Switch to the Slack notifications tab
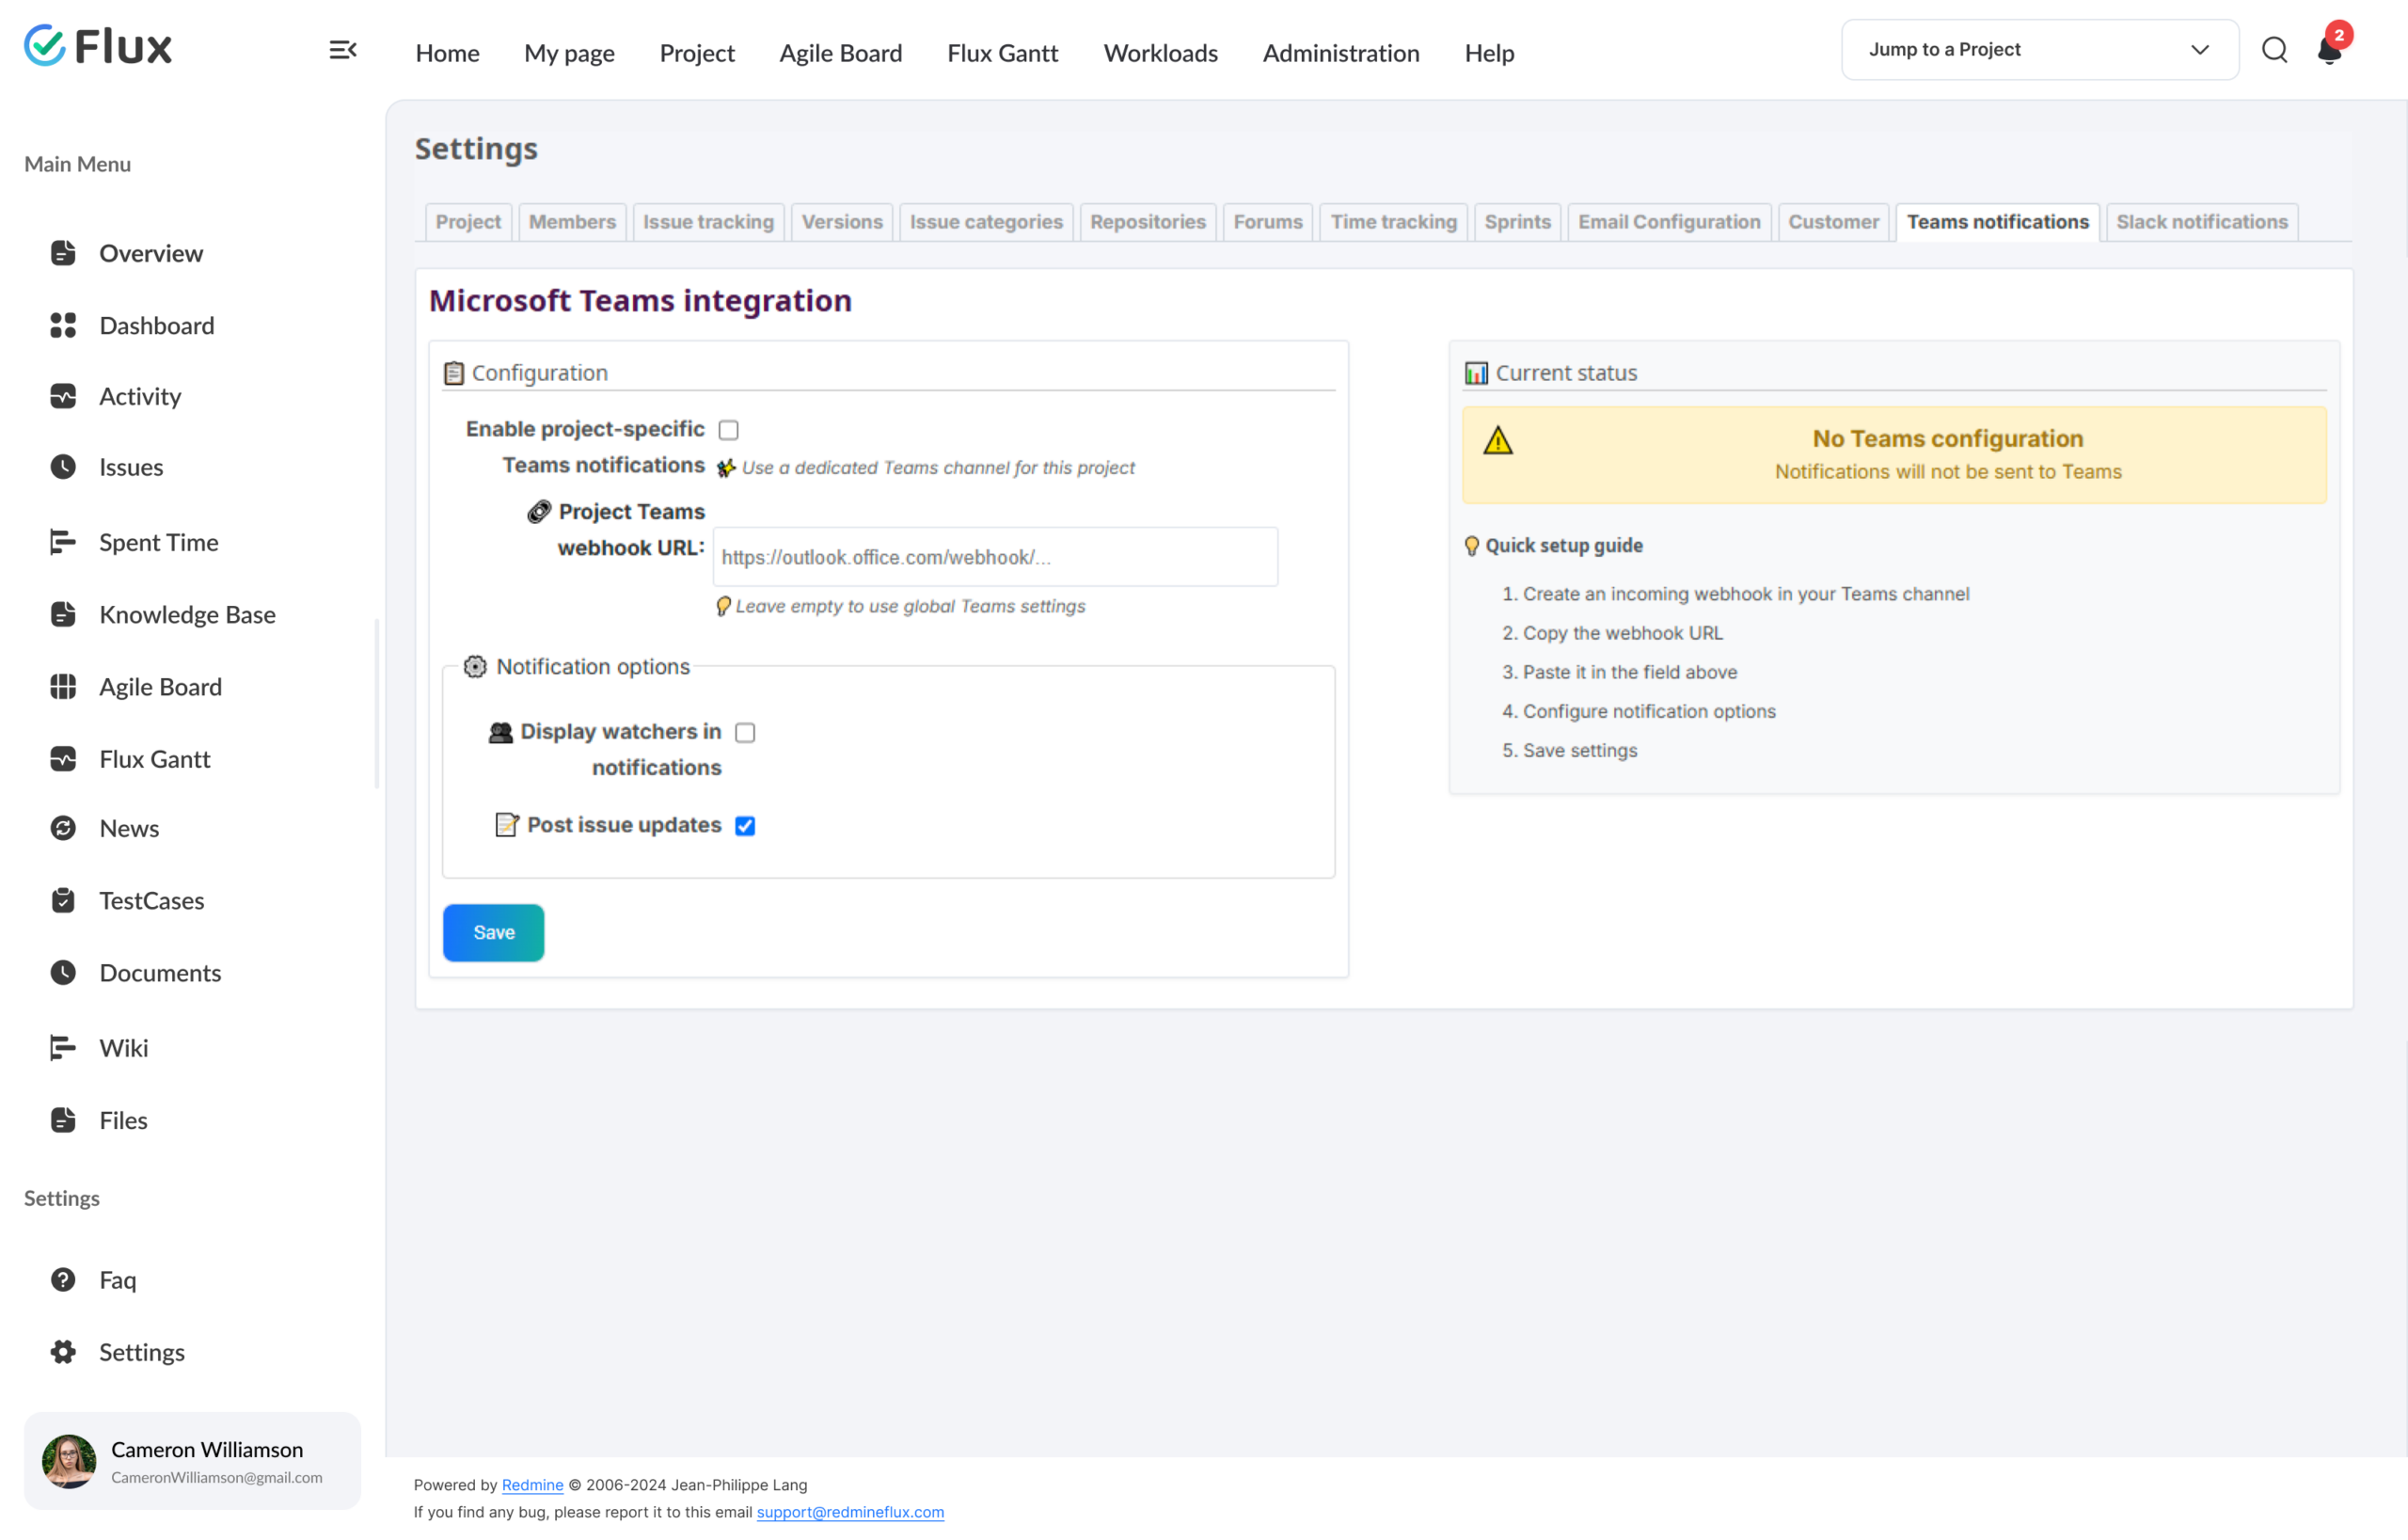The height and width of the screenshot is (1540, 2408). point(2201,222)
